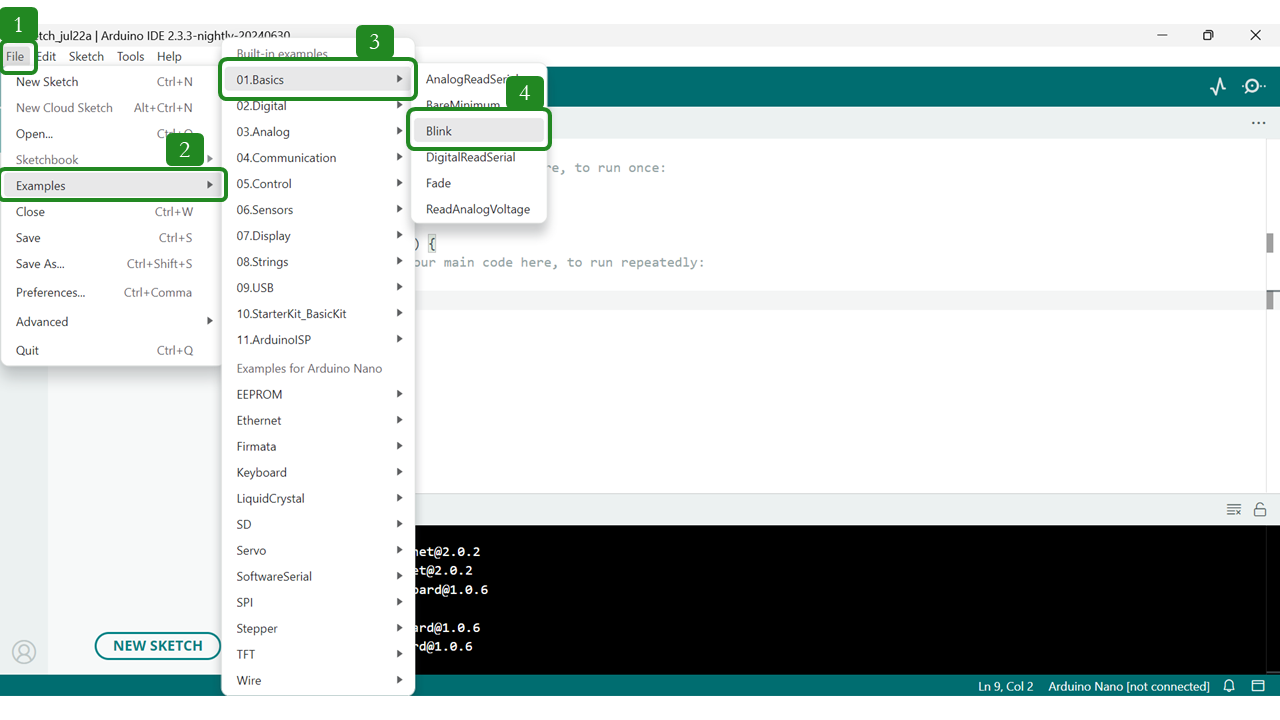
Task: Click the NEW SKETCH button
Action: (x=158, y=646)
